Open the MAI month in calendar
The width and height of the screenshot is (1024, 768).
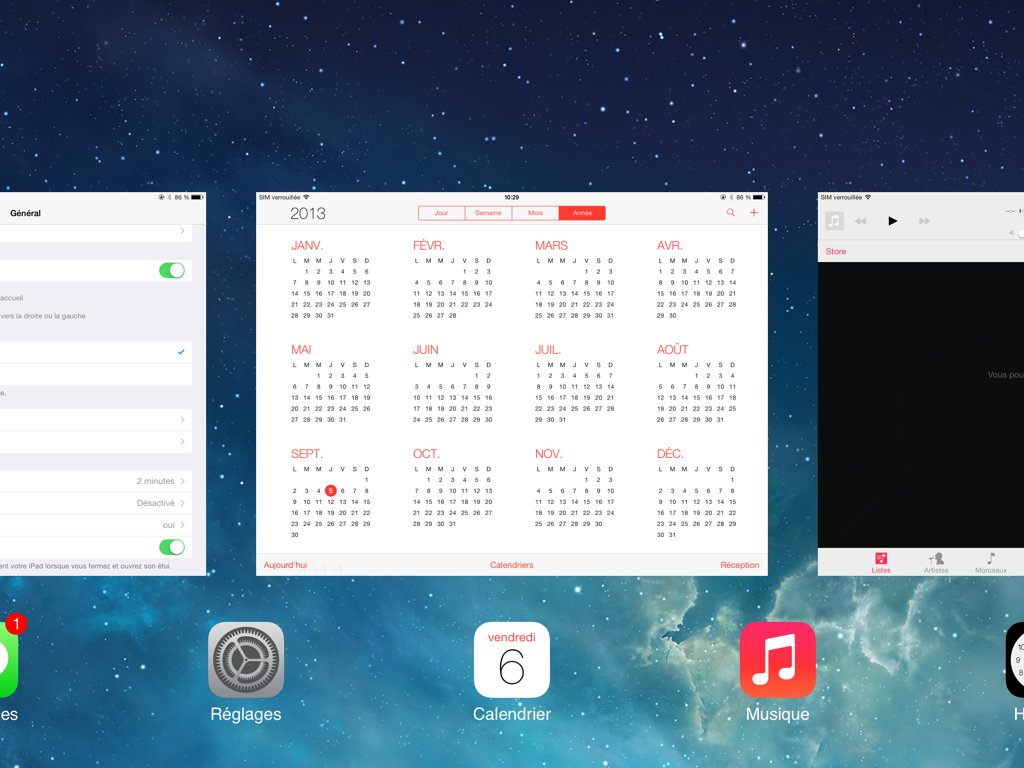point(330,385)
